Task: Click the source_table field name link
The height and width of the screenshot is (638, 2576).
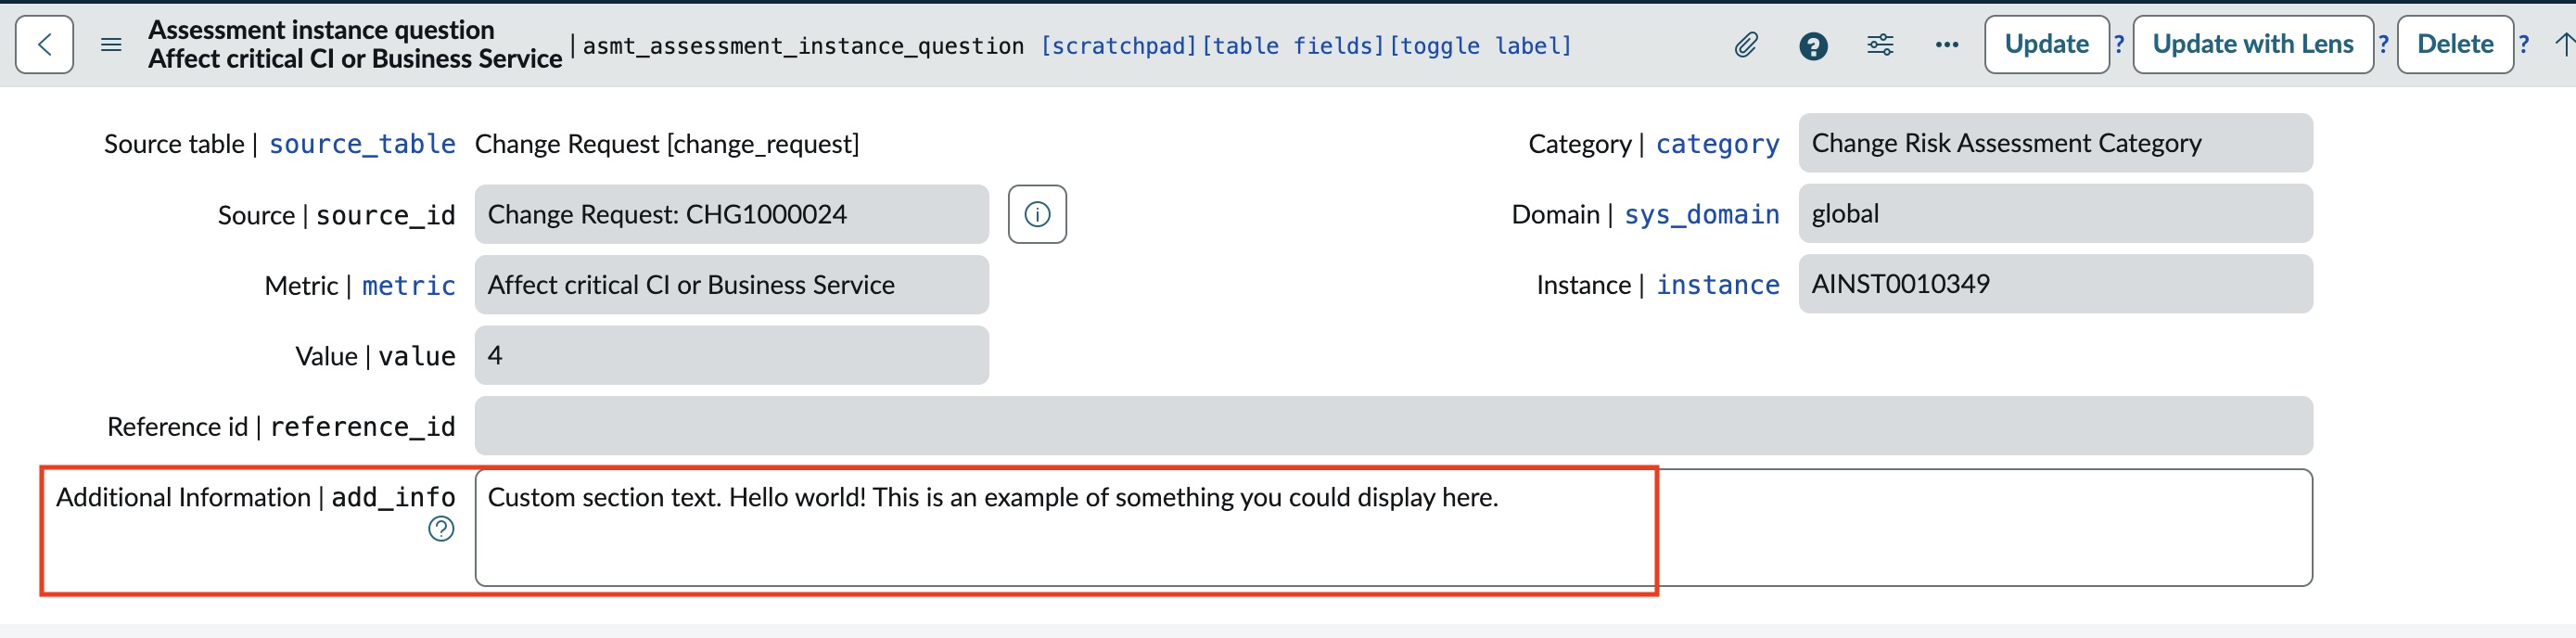Action: point(362,144)
